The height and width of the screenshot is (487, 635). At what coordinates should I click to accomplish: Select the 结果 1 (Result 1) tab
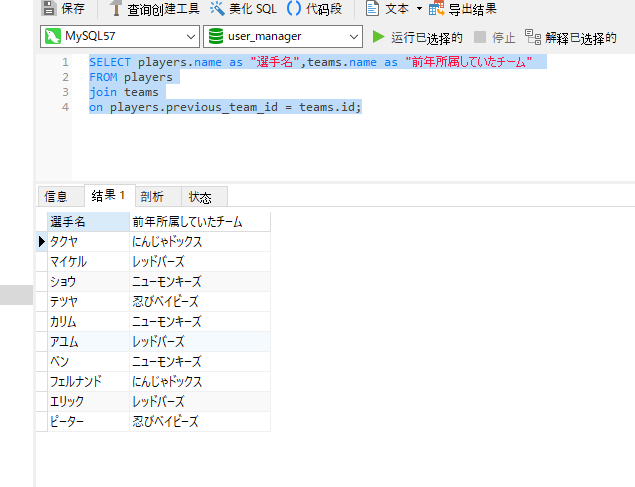[108, 196]
